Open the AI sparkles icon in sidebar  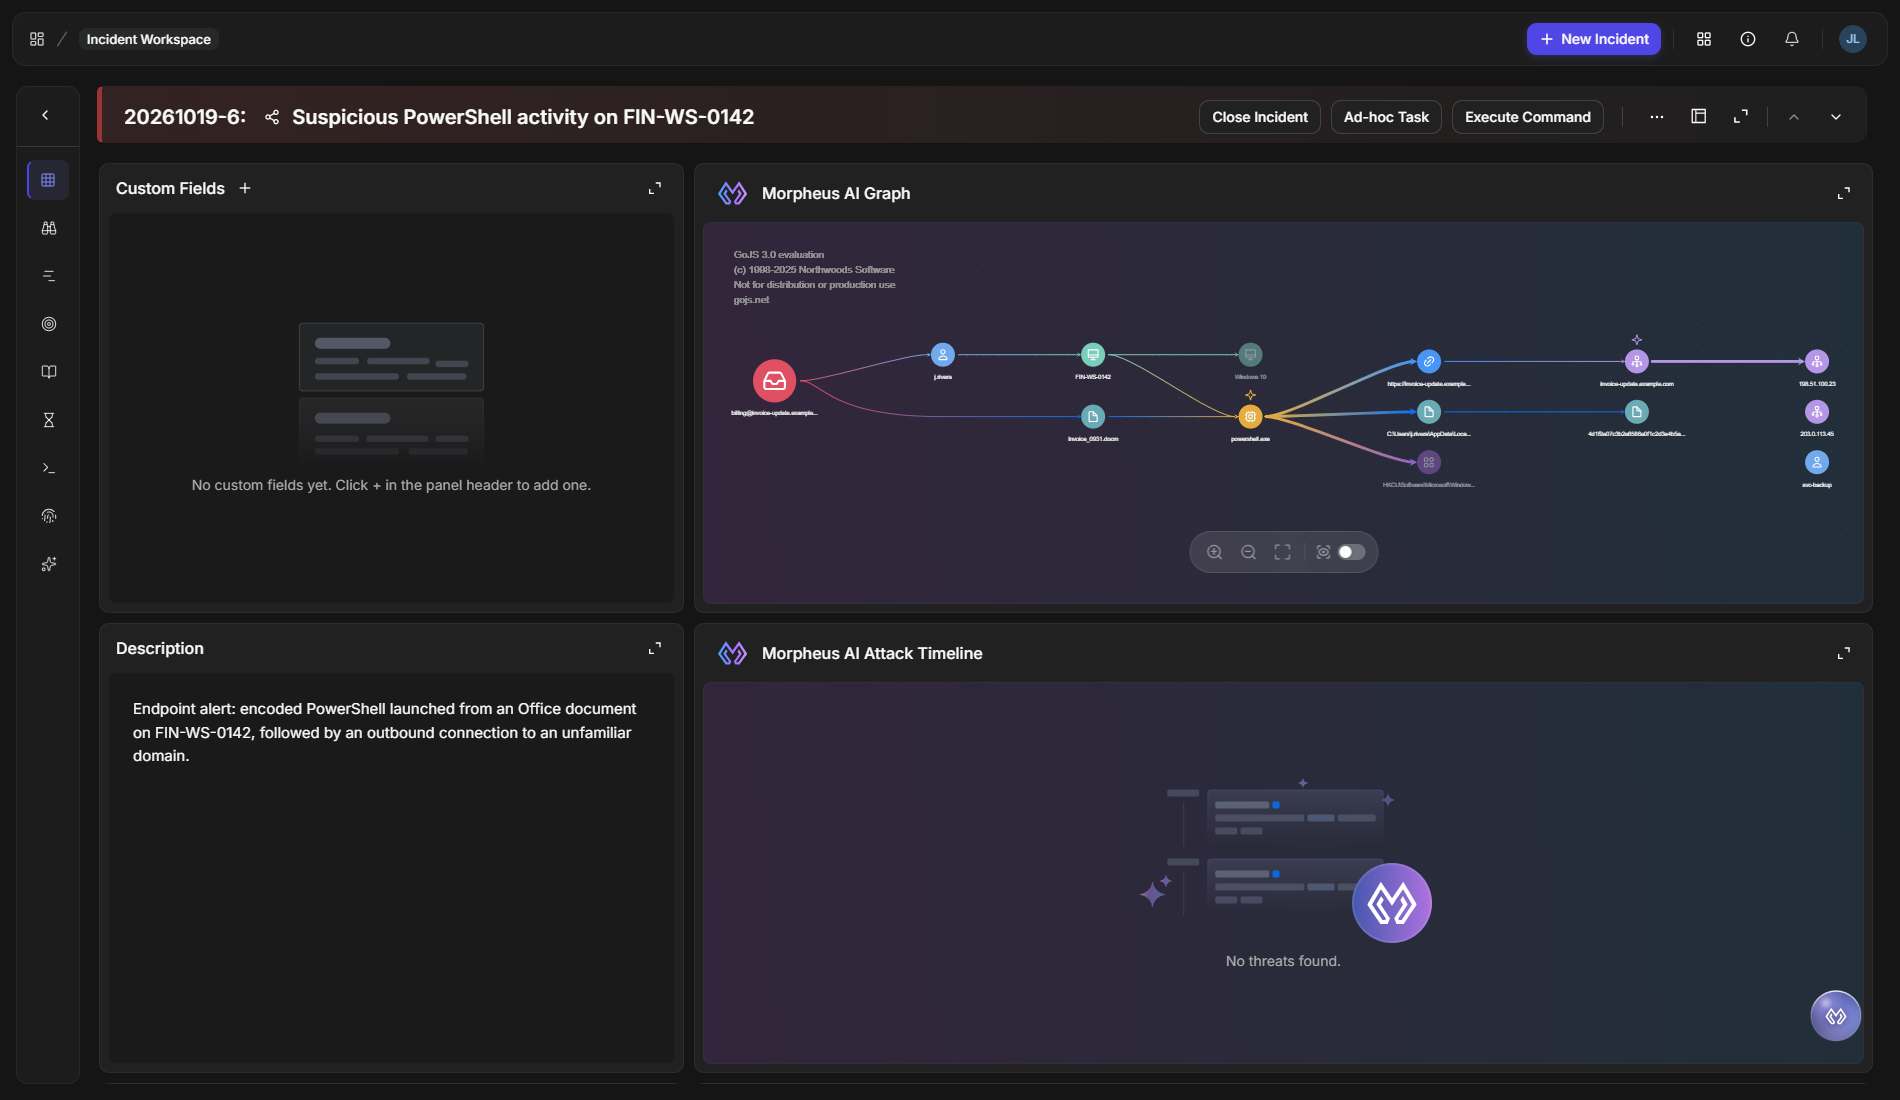(x=48, y=564)
